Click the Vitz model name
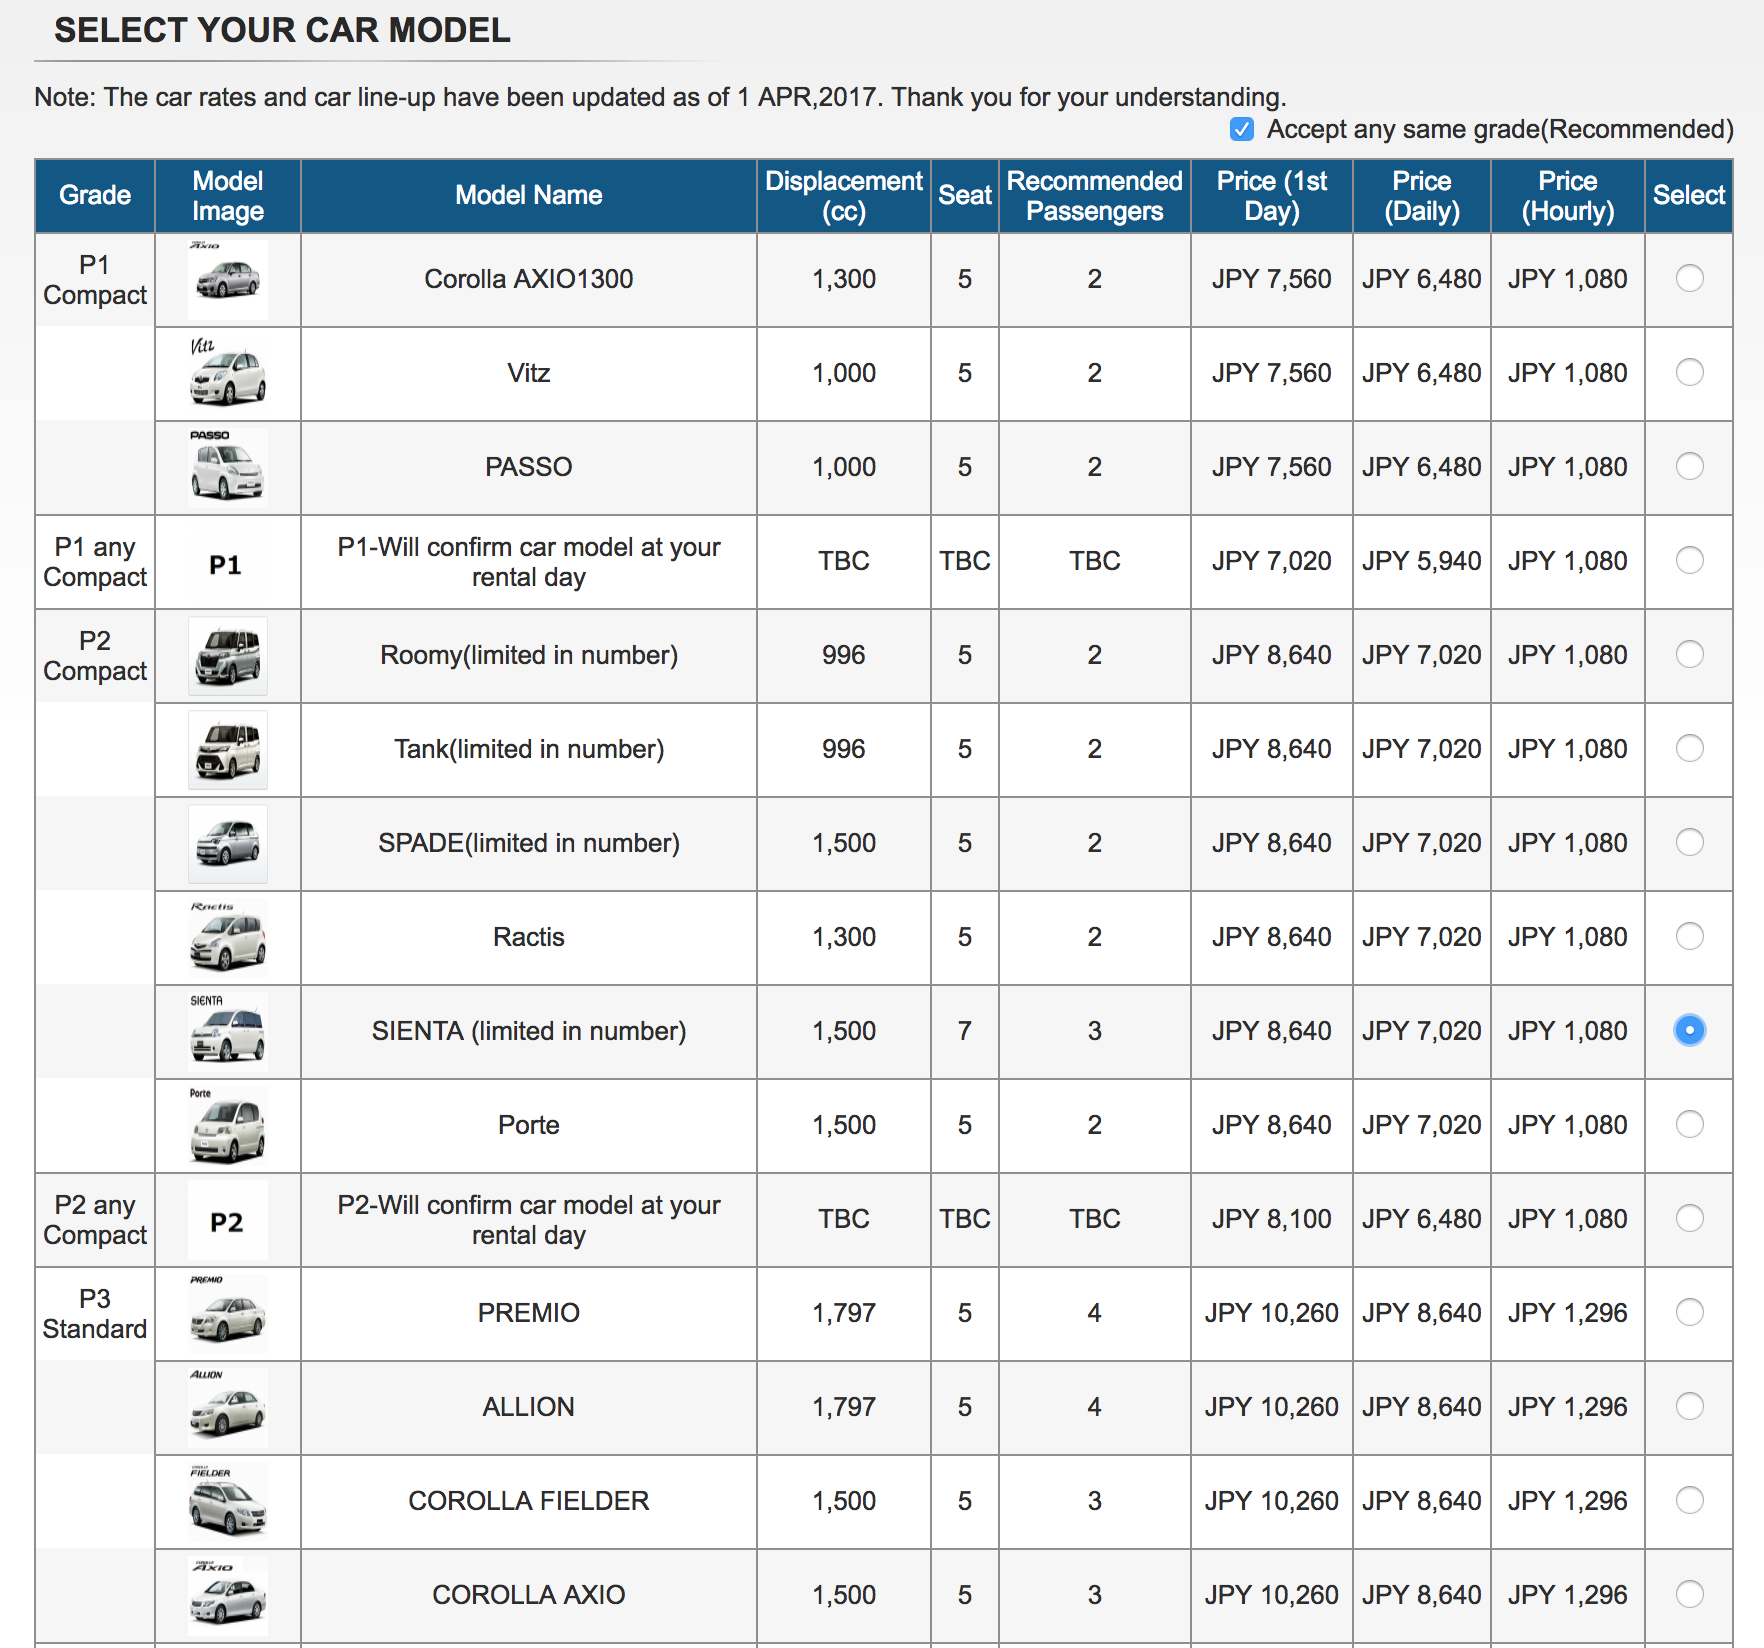The width and height of the screenshot is (1764, 1648). pos(529,373)
